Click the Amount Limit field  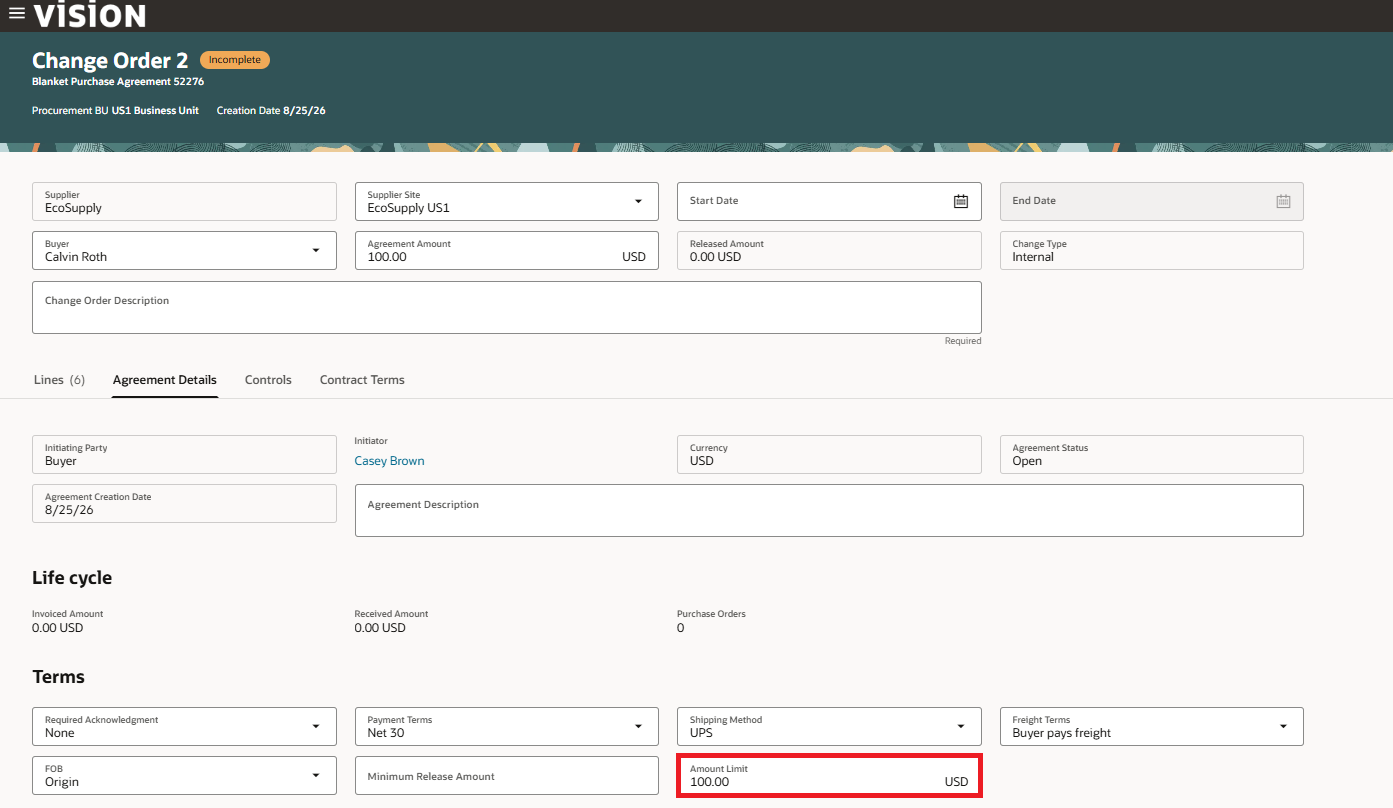pyautogui.click(x=829, y=775)
